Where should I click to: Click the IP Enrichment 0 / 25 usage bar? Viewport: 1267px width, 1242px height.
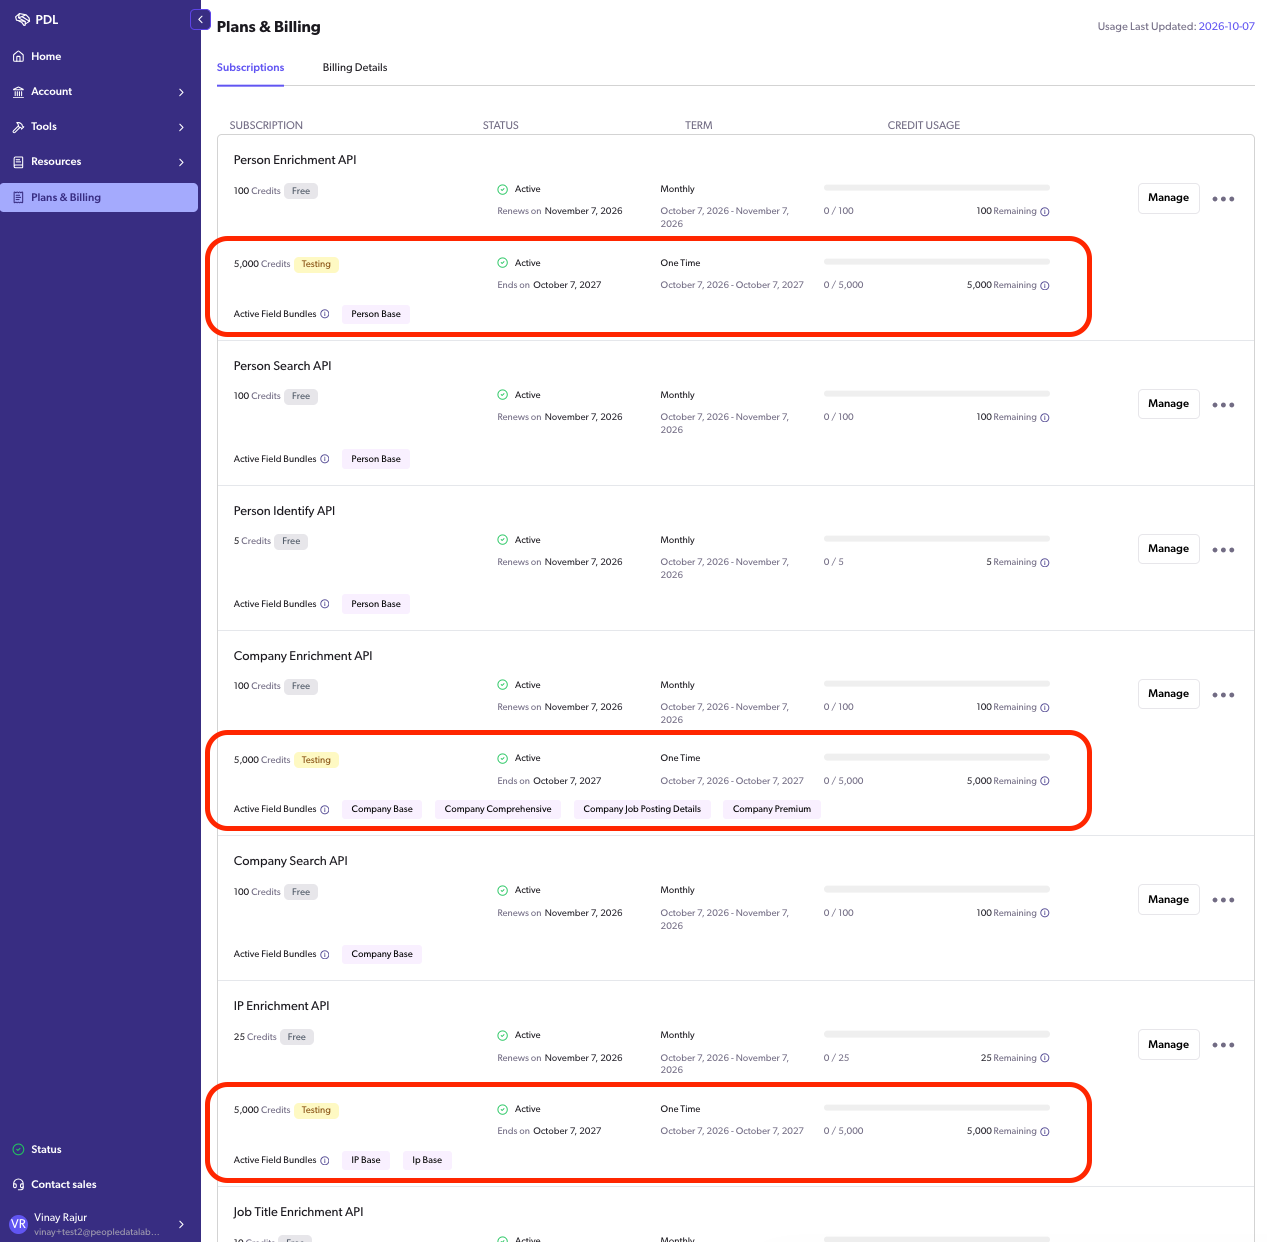click(x=937, y=1034)
